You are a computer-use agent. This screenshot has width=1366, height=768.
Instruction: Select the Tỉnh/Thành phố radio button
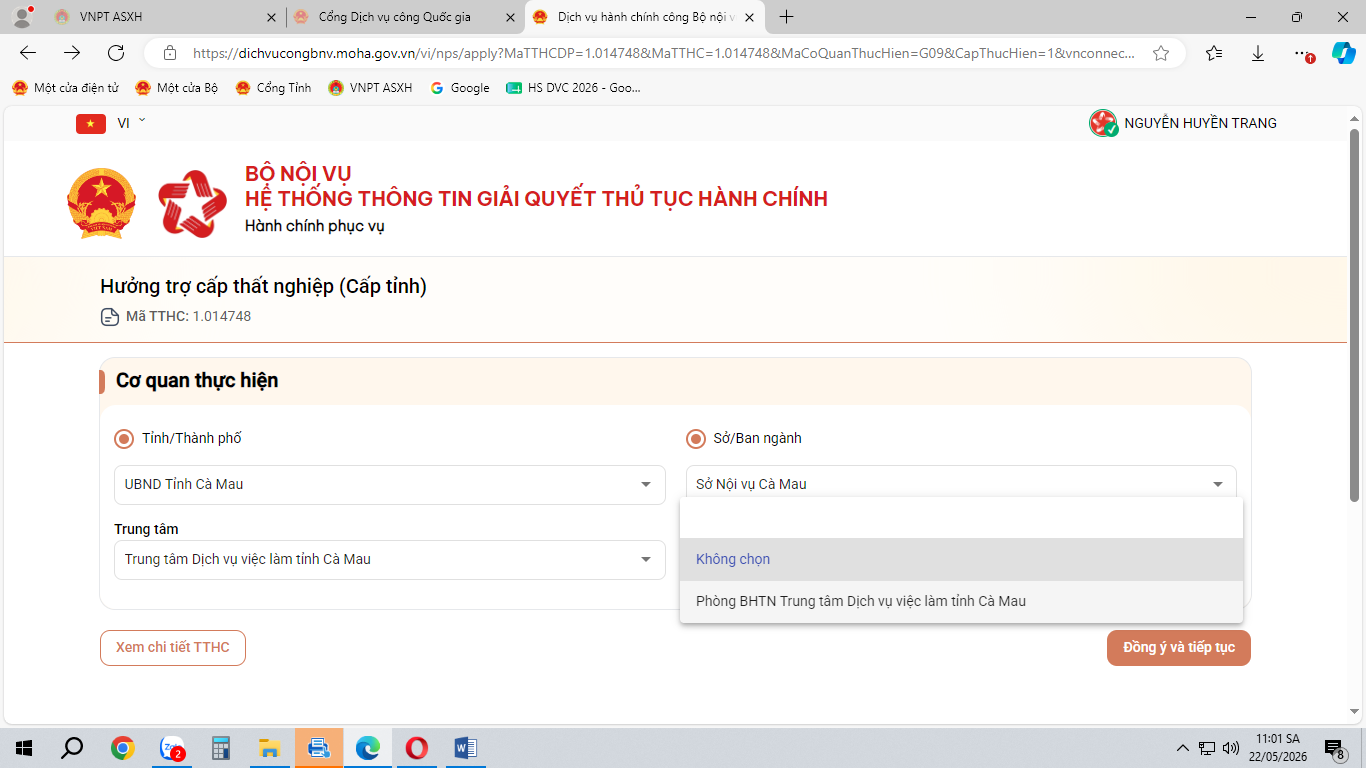(x=124, y=439)
